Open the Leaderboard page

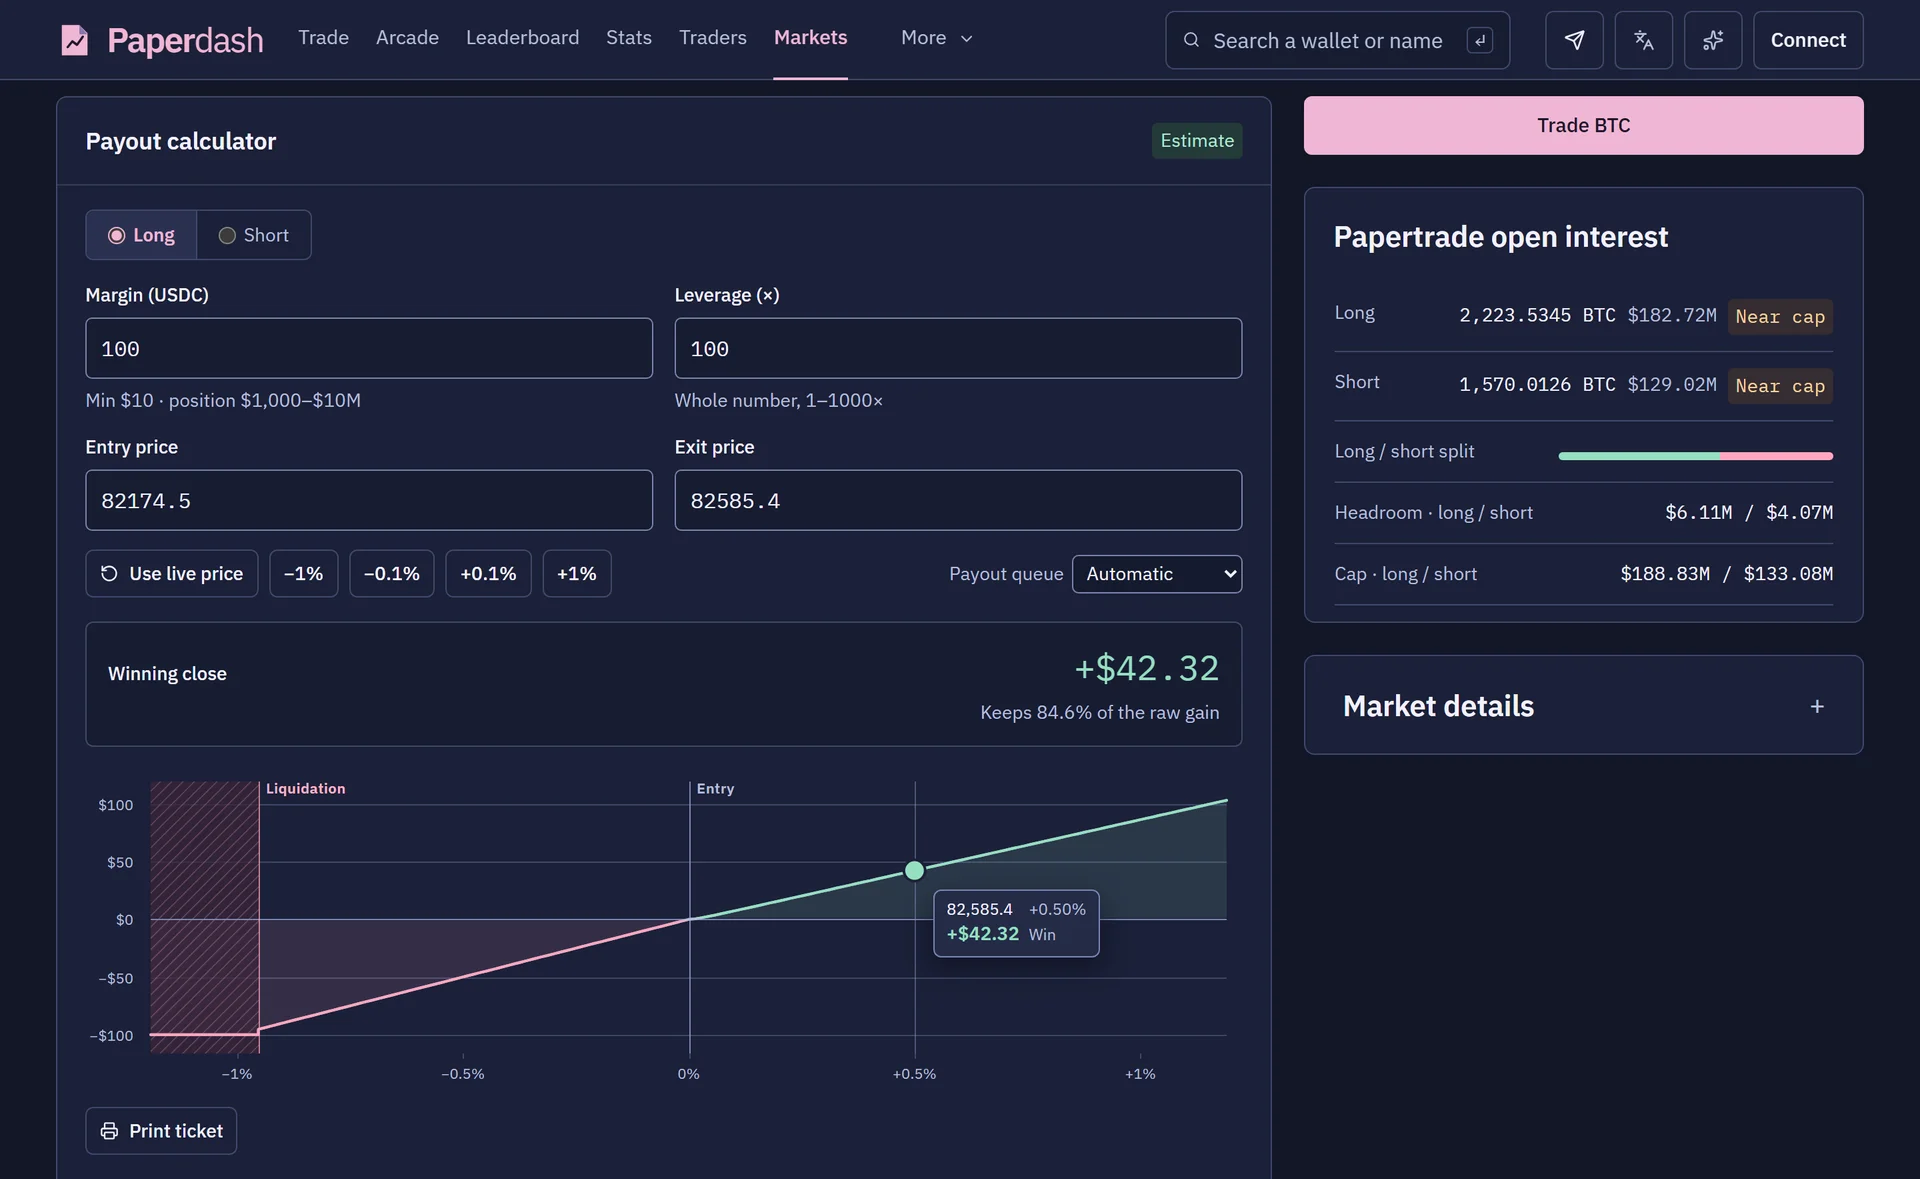(522, 38)
